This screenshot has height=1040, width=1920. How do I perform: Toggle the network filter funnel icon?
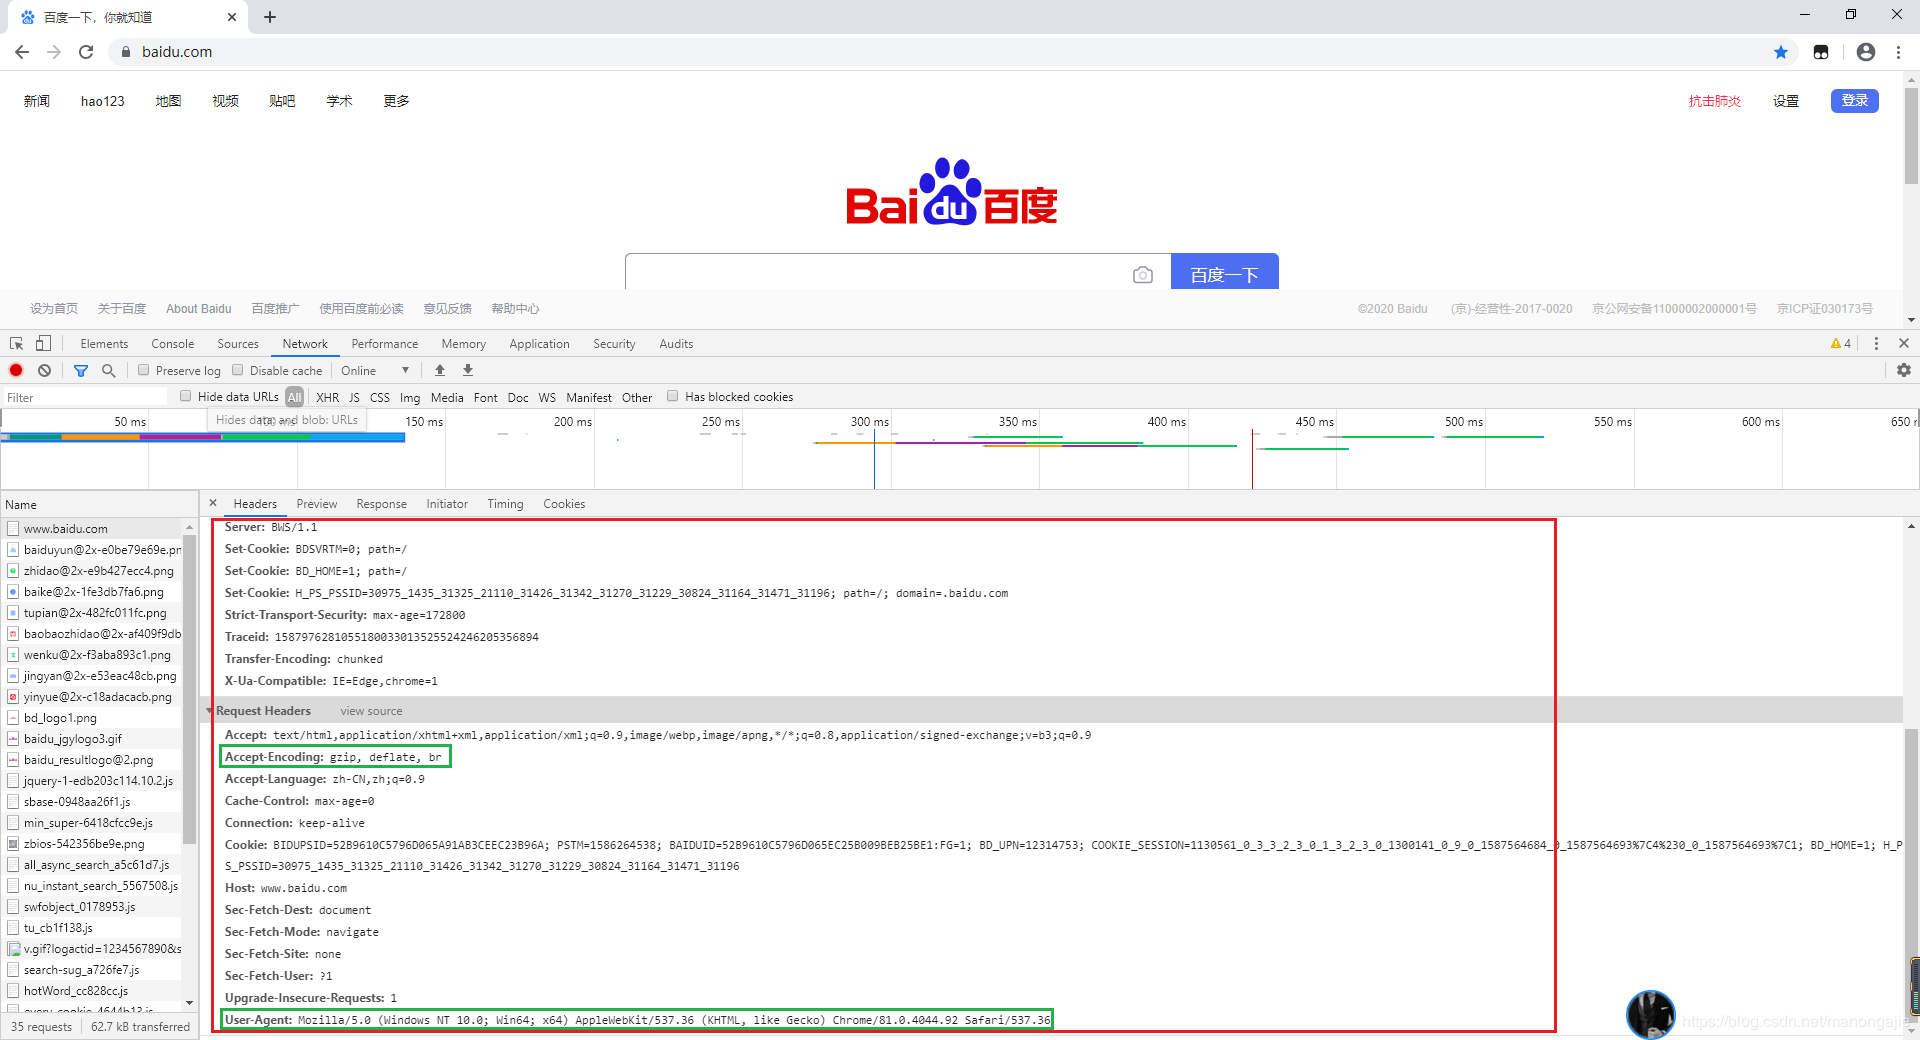tap(81, 370)
